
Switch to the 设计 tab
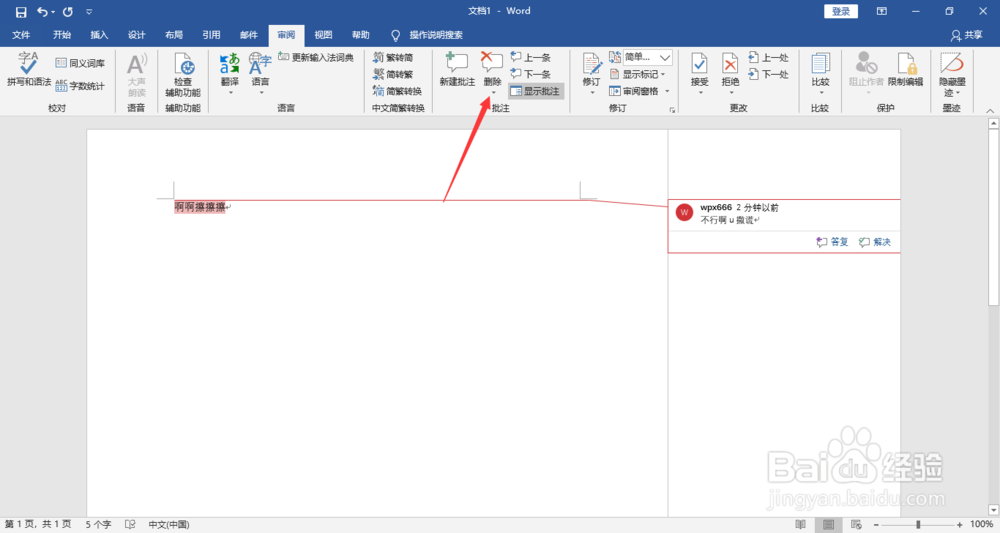[136, 35]
